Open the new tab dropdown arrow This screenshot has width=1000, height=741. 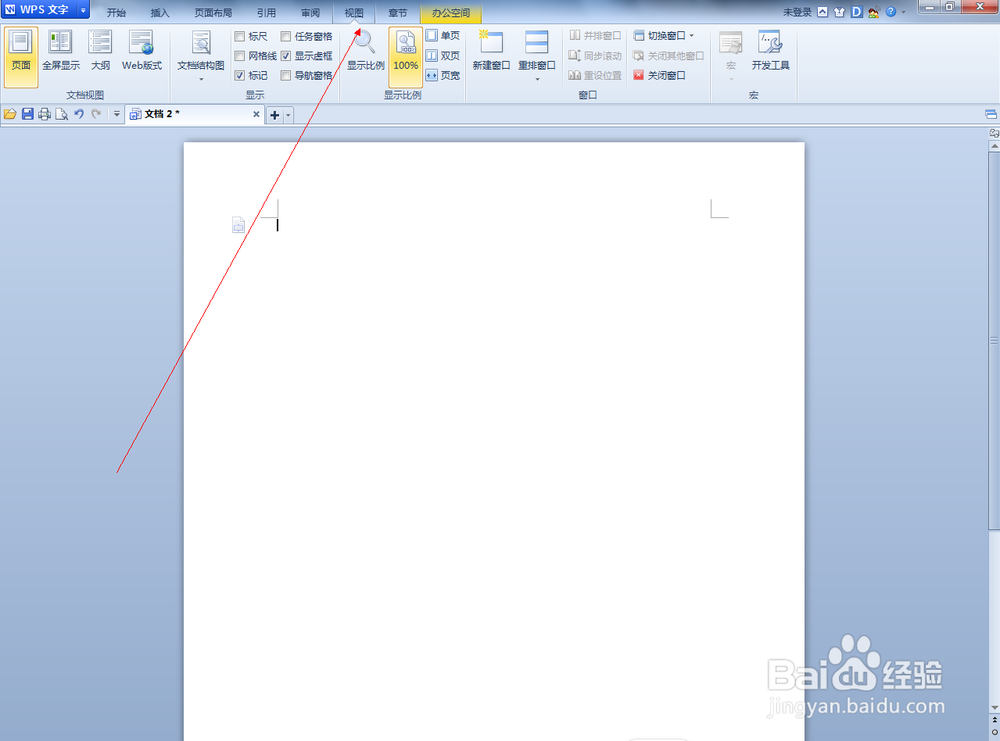tap(288, 115)
